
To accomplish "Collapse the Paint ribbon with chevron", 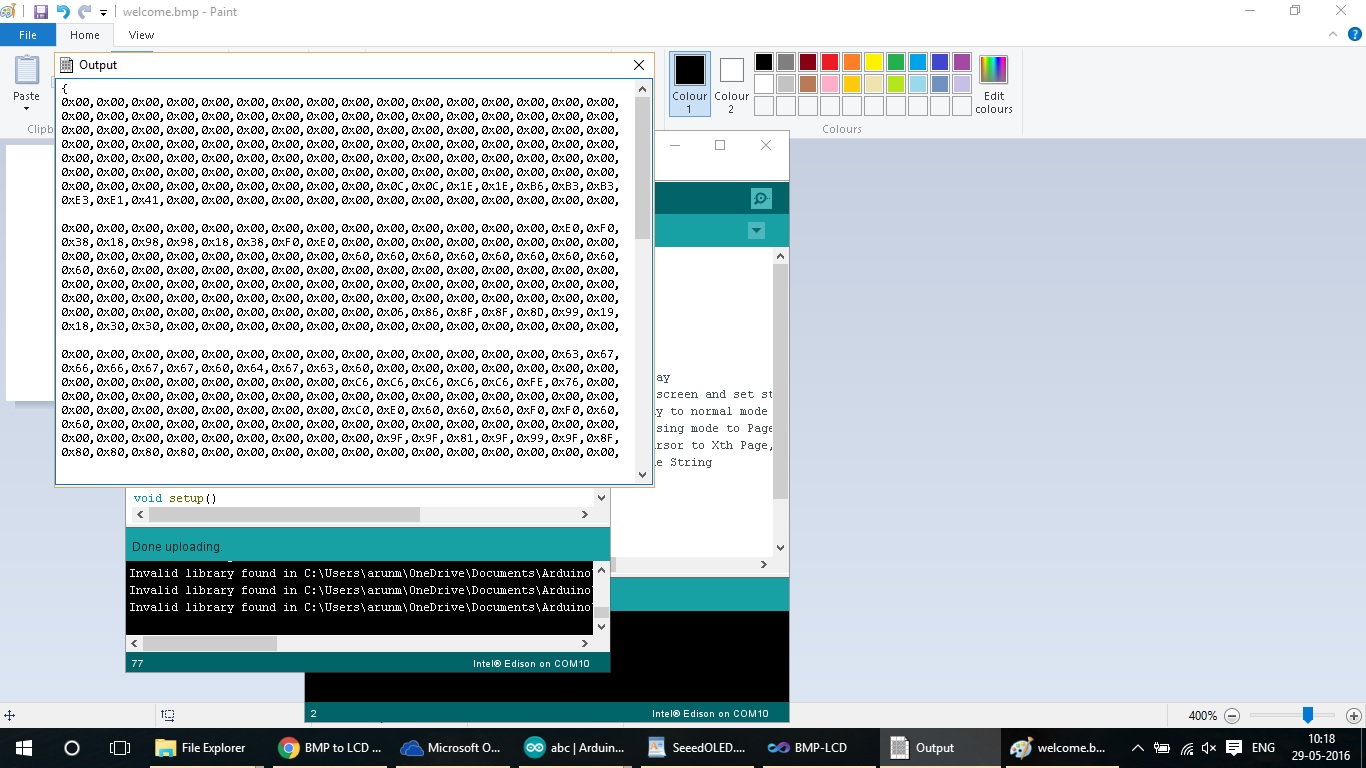I will click(x=1331, y=34).
